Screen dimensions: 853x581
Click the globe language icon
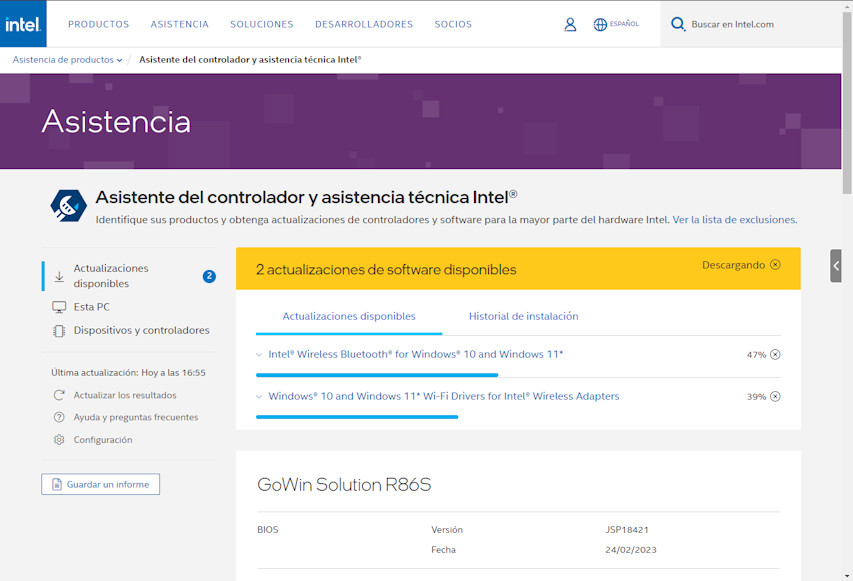[x=600, y=24]
